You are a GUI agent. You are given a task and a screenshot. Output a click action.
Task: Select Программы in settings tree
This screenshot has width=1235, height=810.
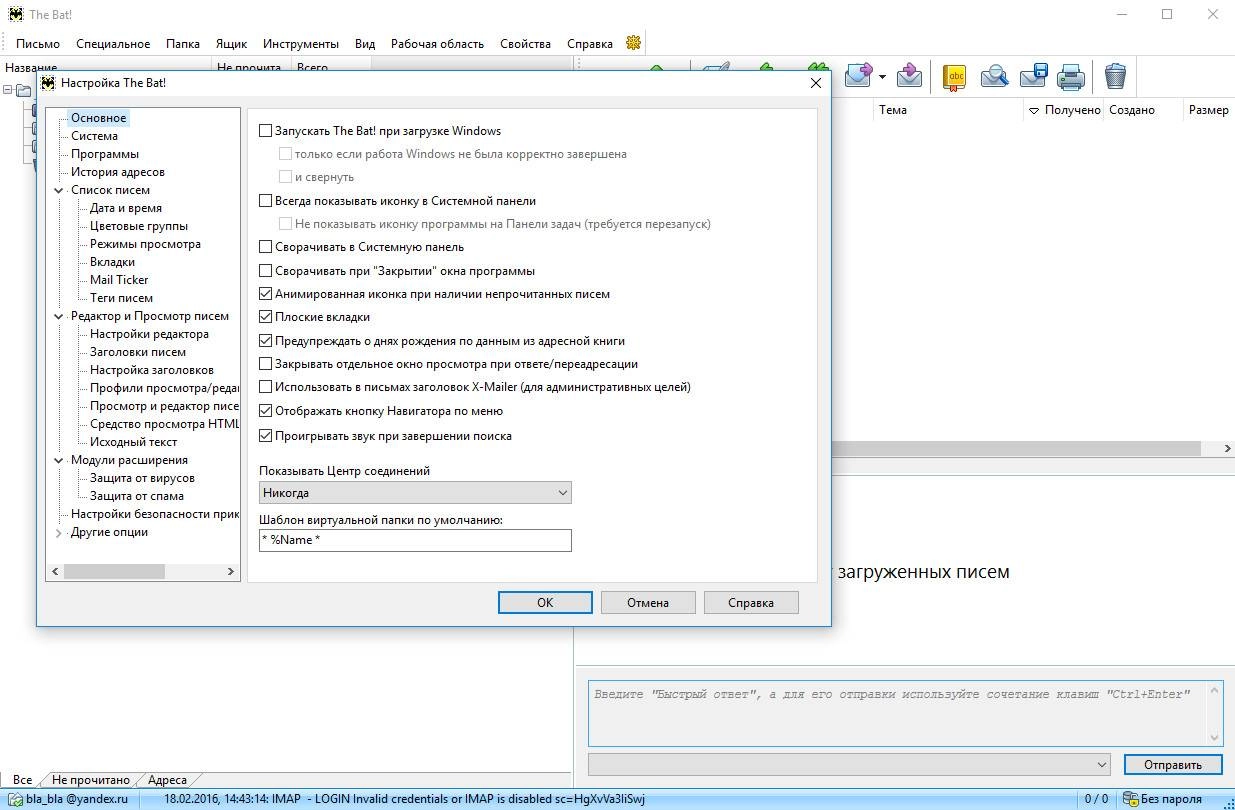tap(105, 154)
